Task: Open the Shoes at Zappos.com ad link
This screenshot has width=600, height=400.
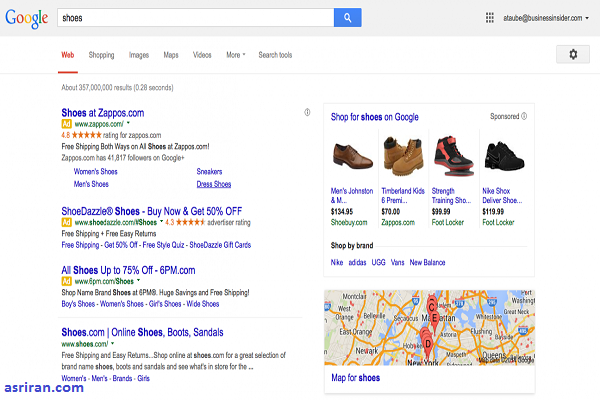Action: pyautogui.click(x=103, y=112)
